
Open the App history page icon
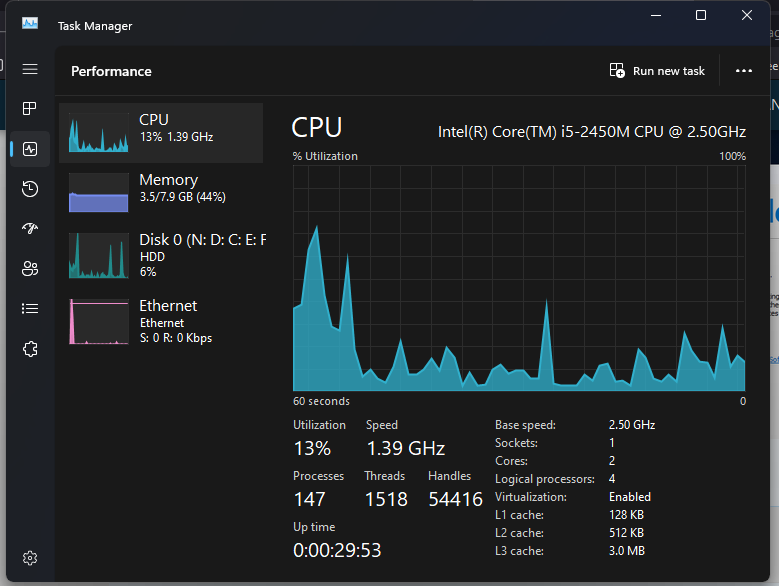[30, 189]
